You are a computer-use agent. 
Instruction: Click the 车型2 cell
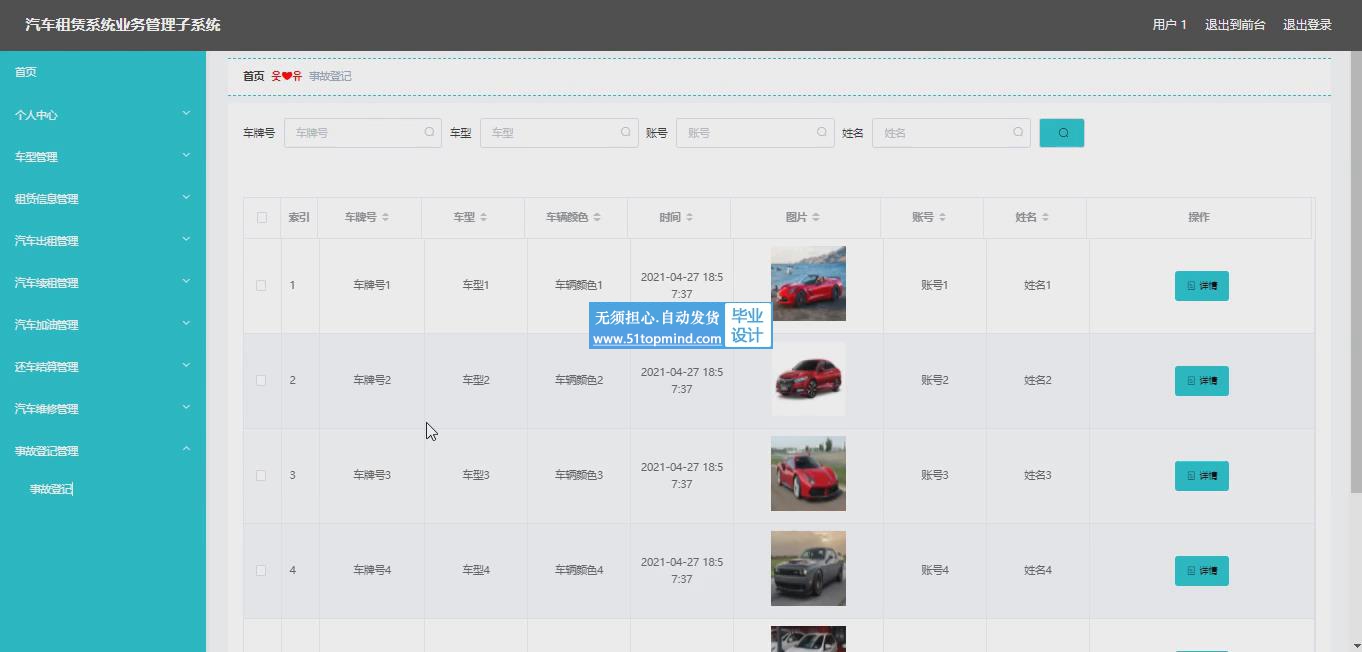click(x=476, y=380)
